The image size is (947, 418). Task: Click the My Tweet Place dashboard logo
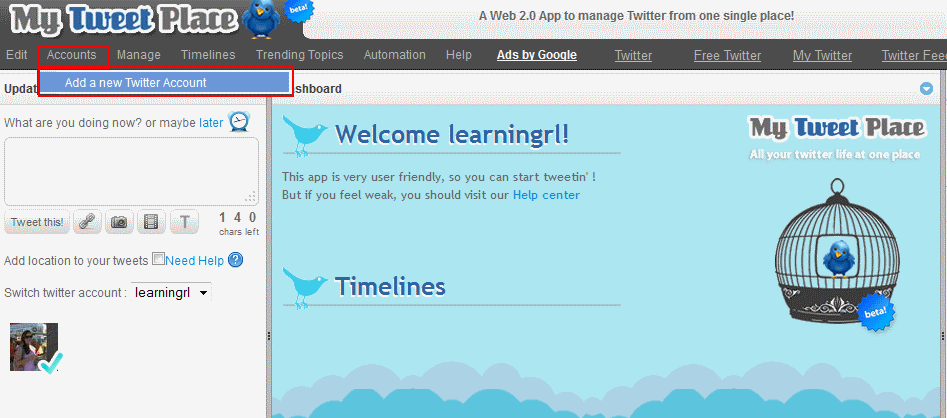pyautogui.click(x=837, y=127)
